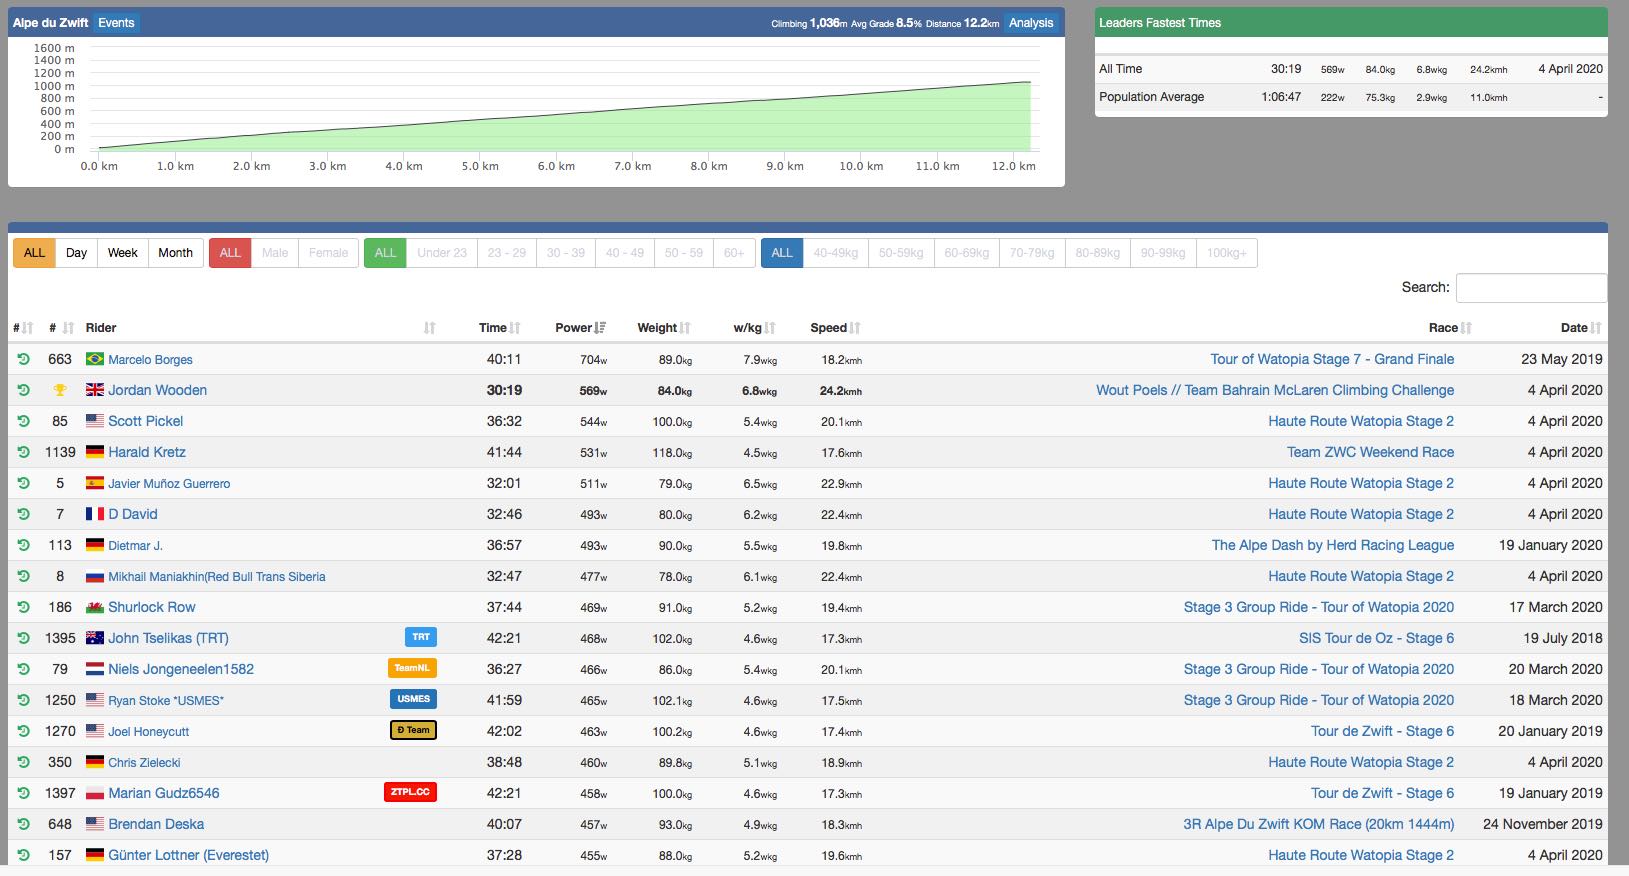Click gold trophy icon for Jordan Wooden
This screenshot has height=876, width=1629.
pyautogui.click(x=60, y=390)
